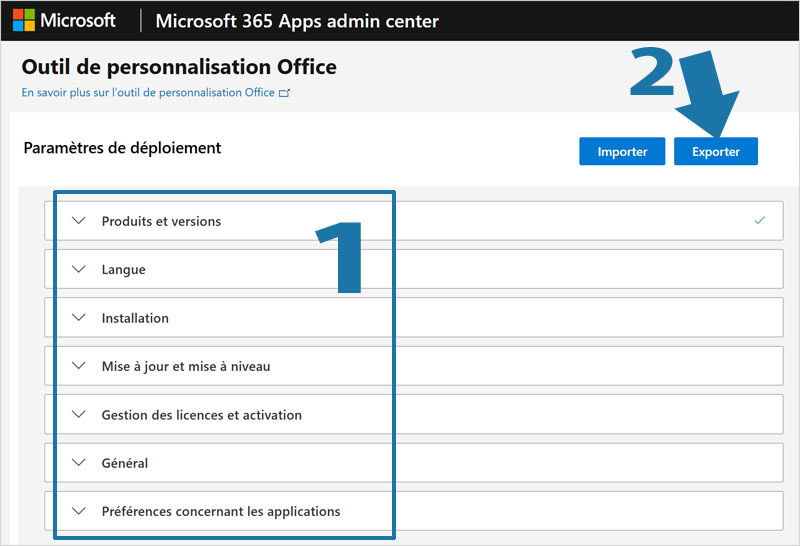Select the Gestion des licences et activation label

click(201, 415)
